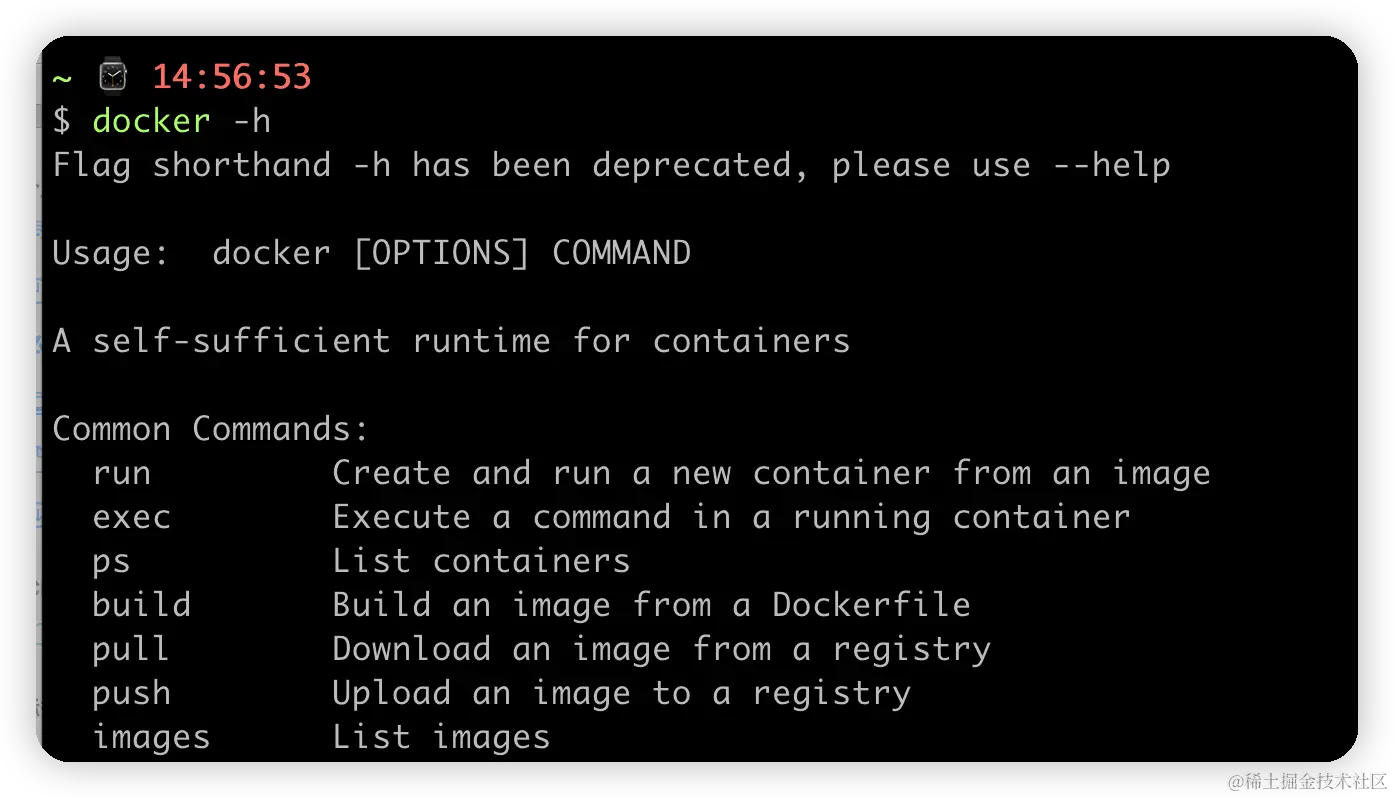The width and height of the screenshot is (1394, 798).
Task: Click the build command name
Action: (141, 605)
